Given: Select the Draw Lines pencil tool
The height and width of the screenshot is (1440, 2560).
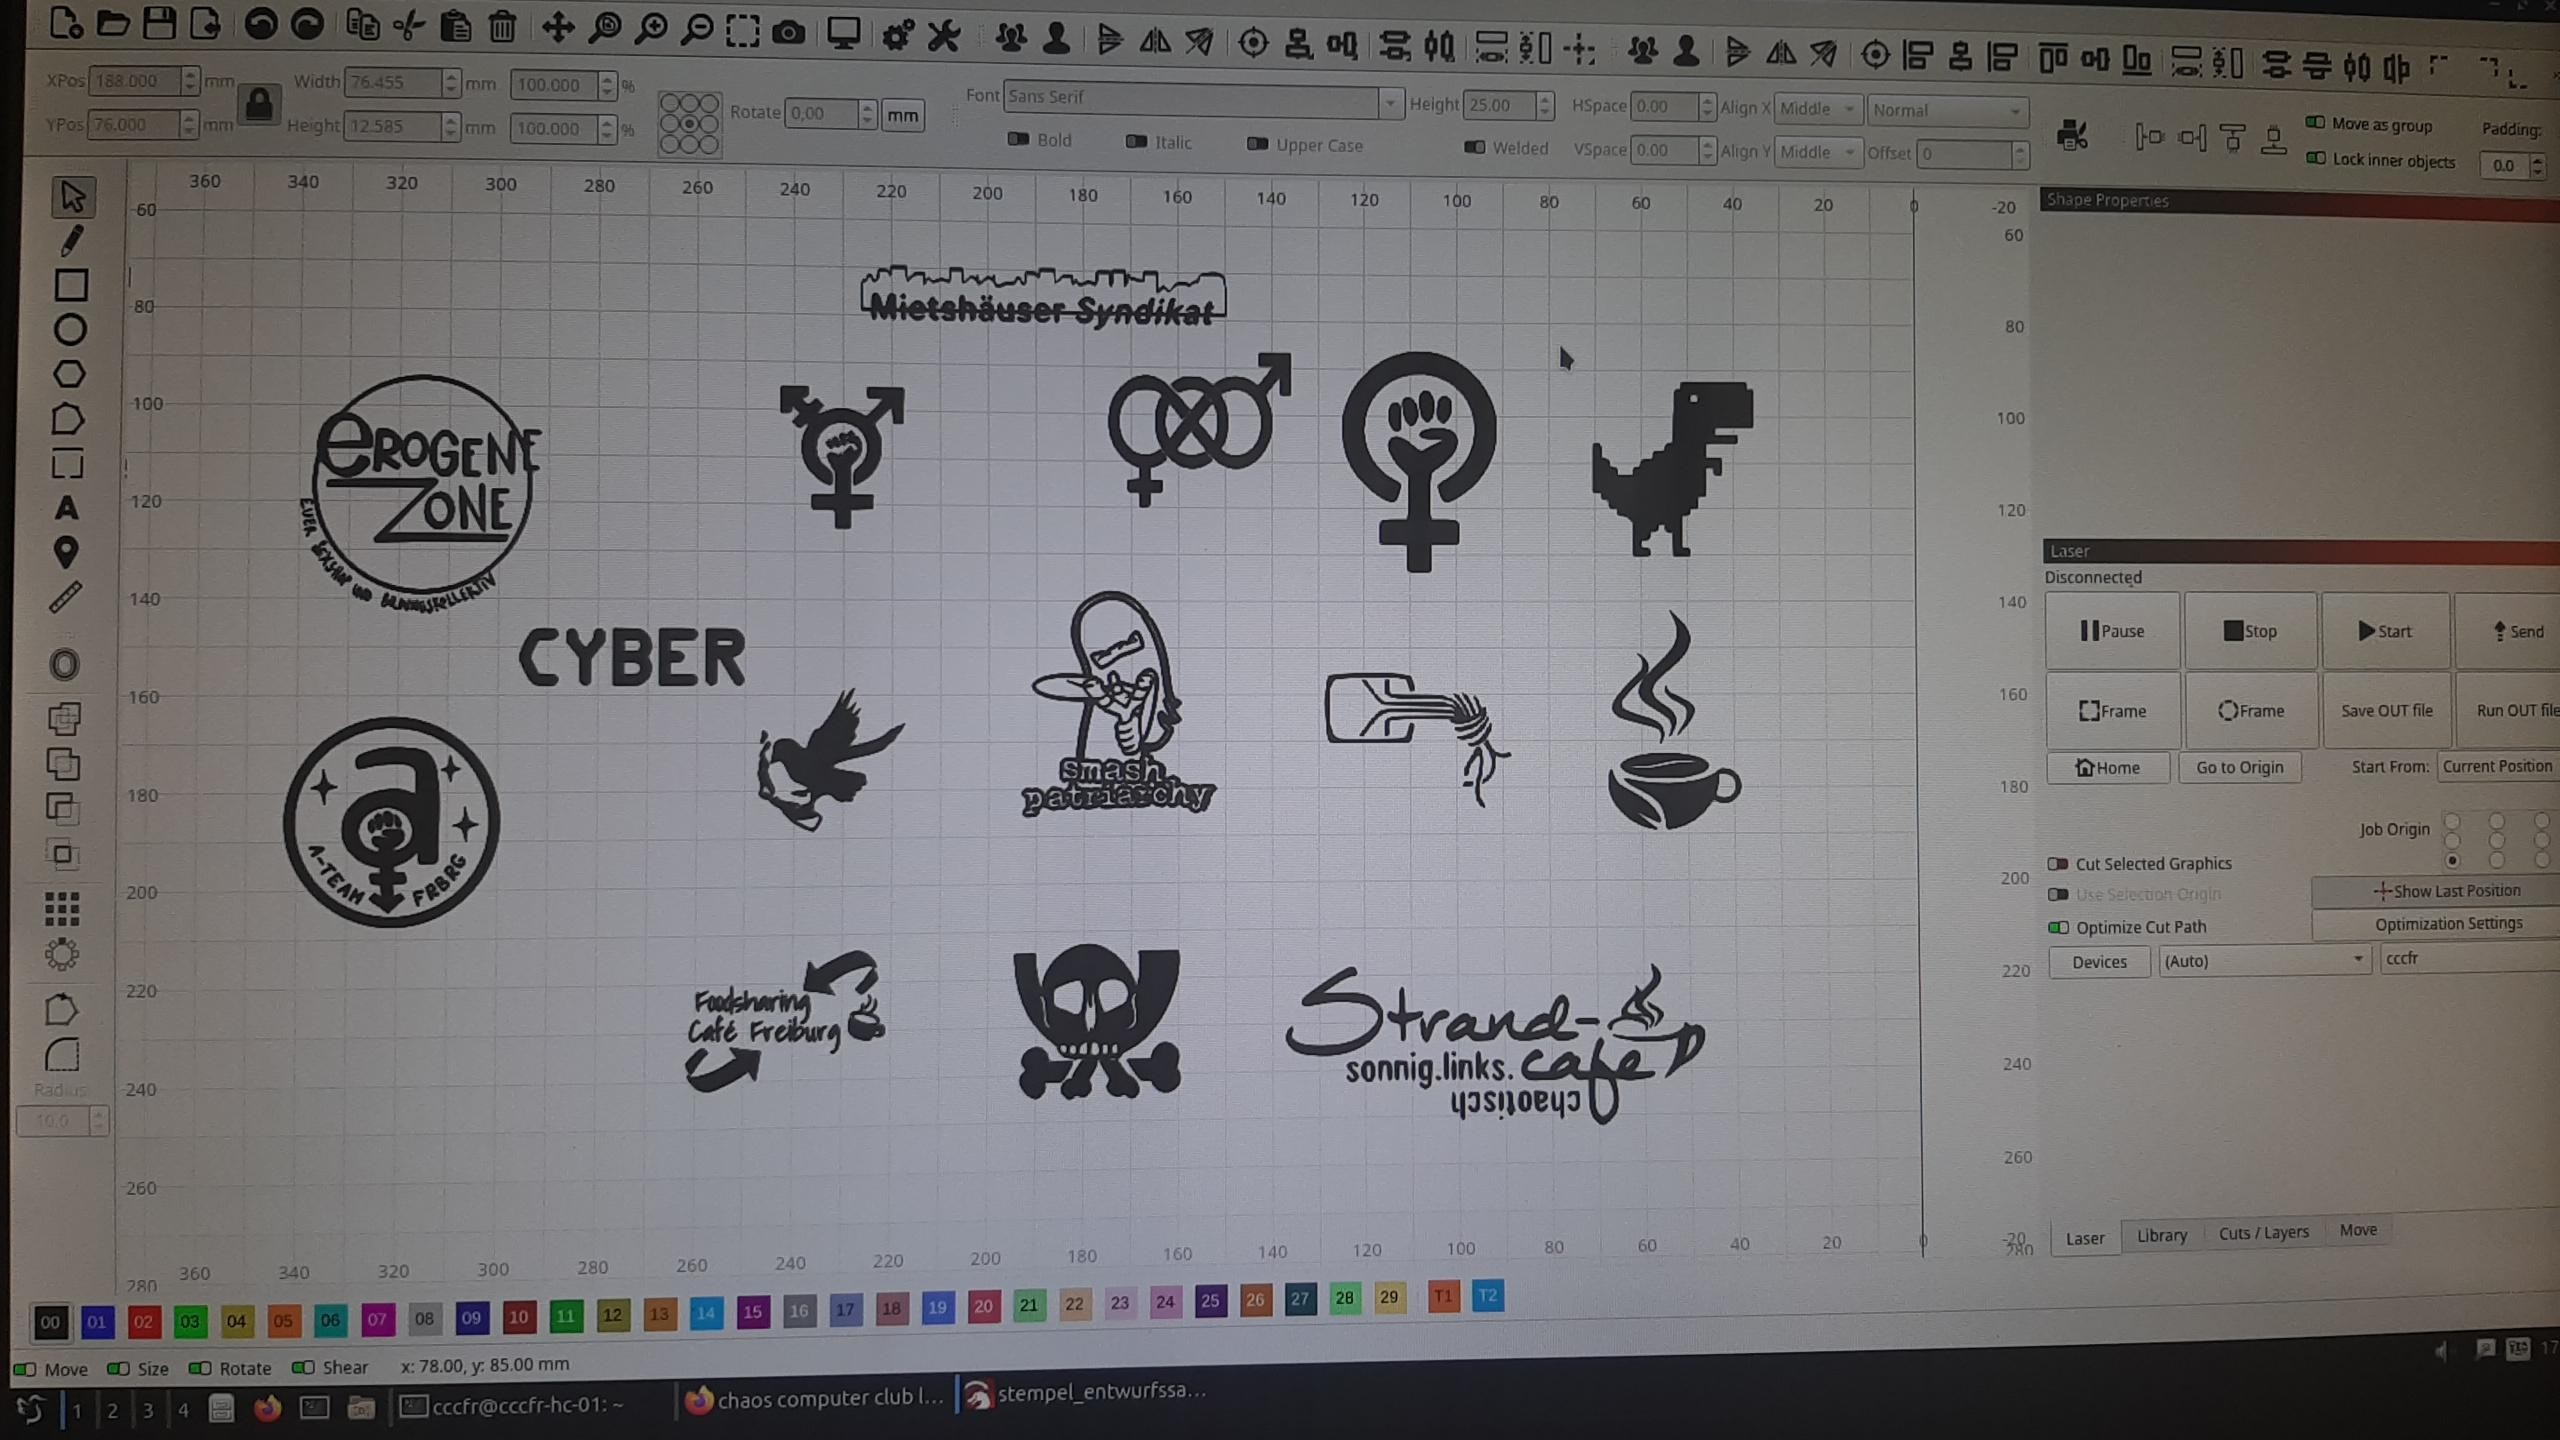Looking at the screenshot, I should tap(70, 240).
